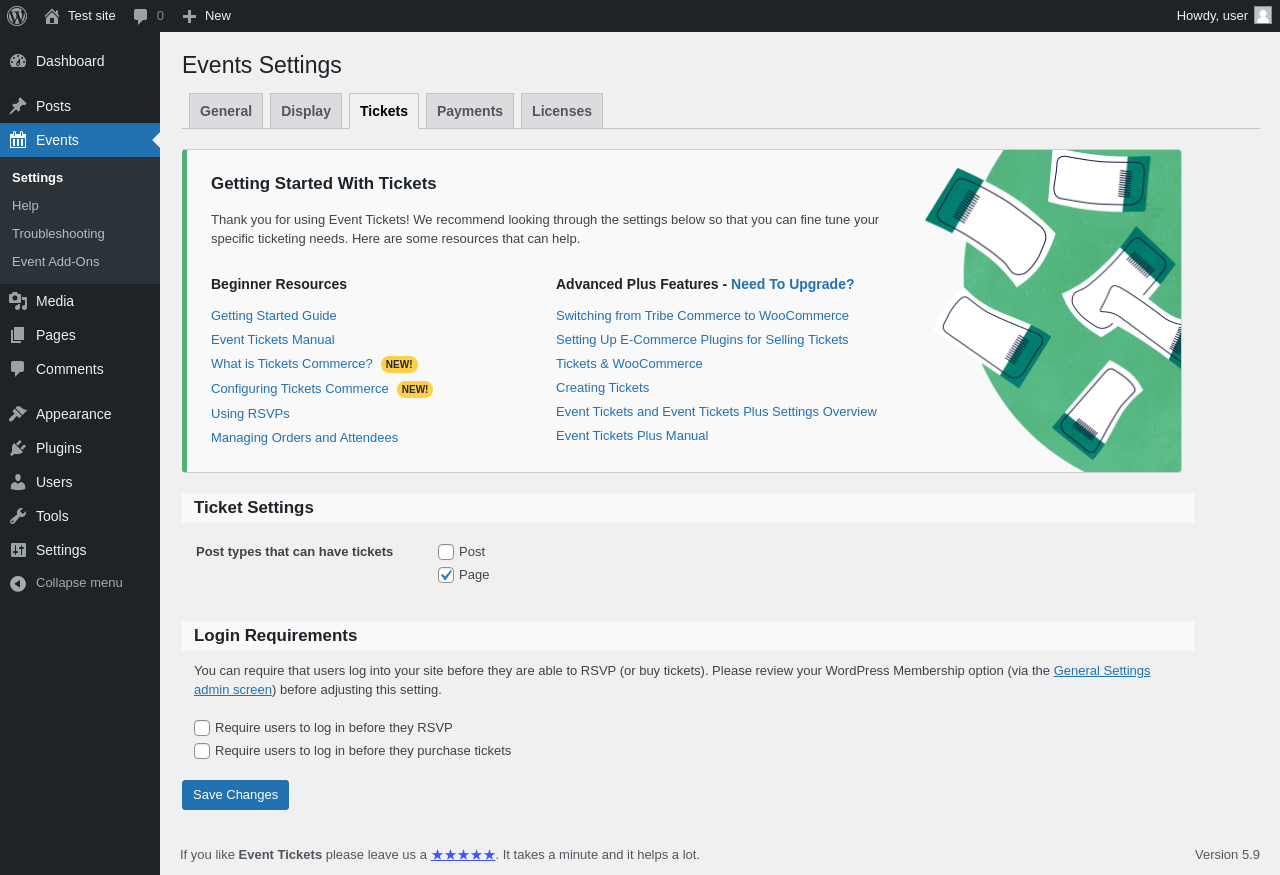Require users to log in before RSVP
The height and width of the screenshot is (875, 1280).
[x=202, y=728]
